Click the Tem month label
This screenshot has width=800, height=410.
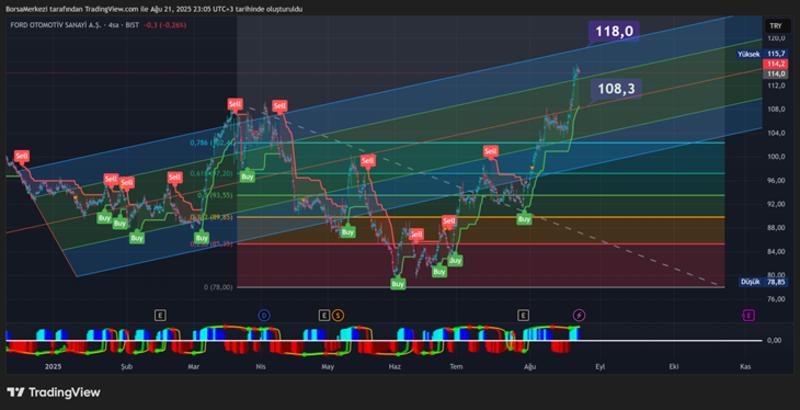tap(457, 366)
